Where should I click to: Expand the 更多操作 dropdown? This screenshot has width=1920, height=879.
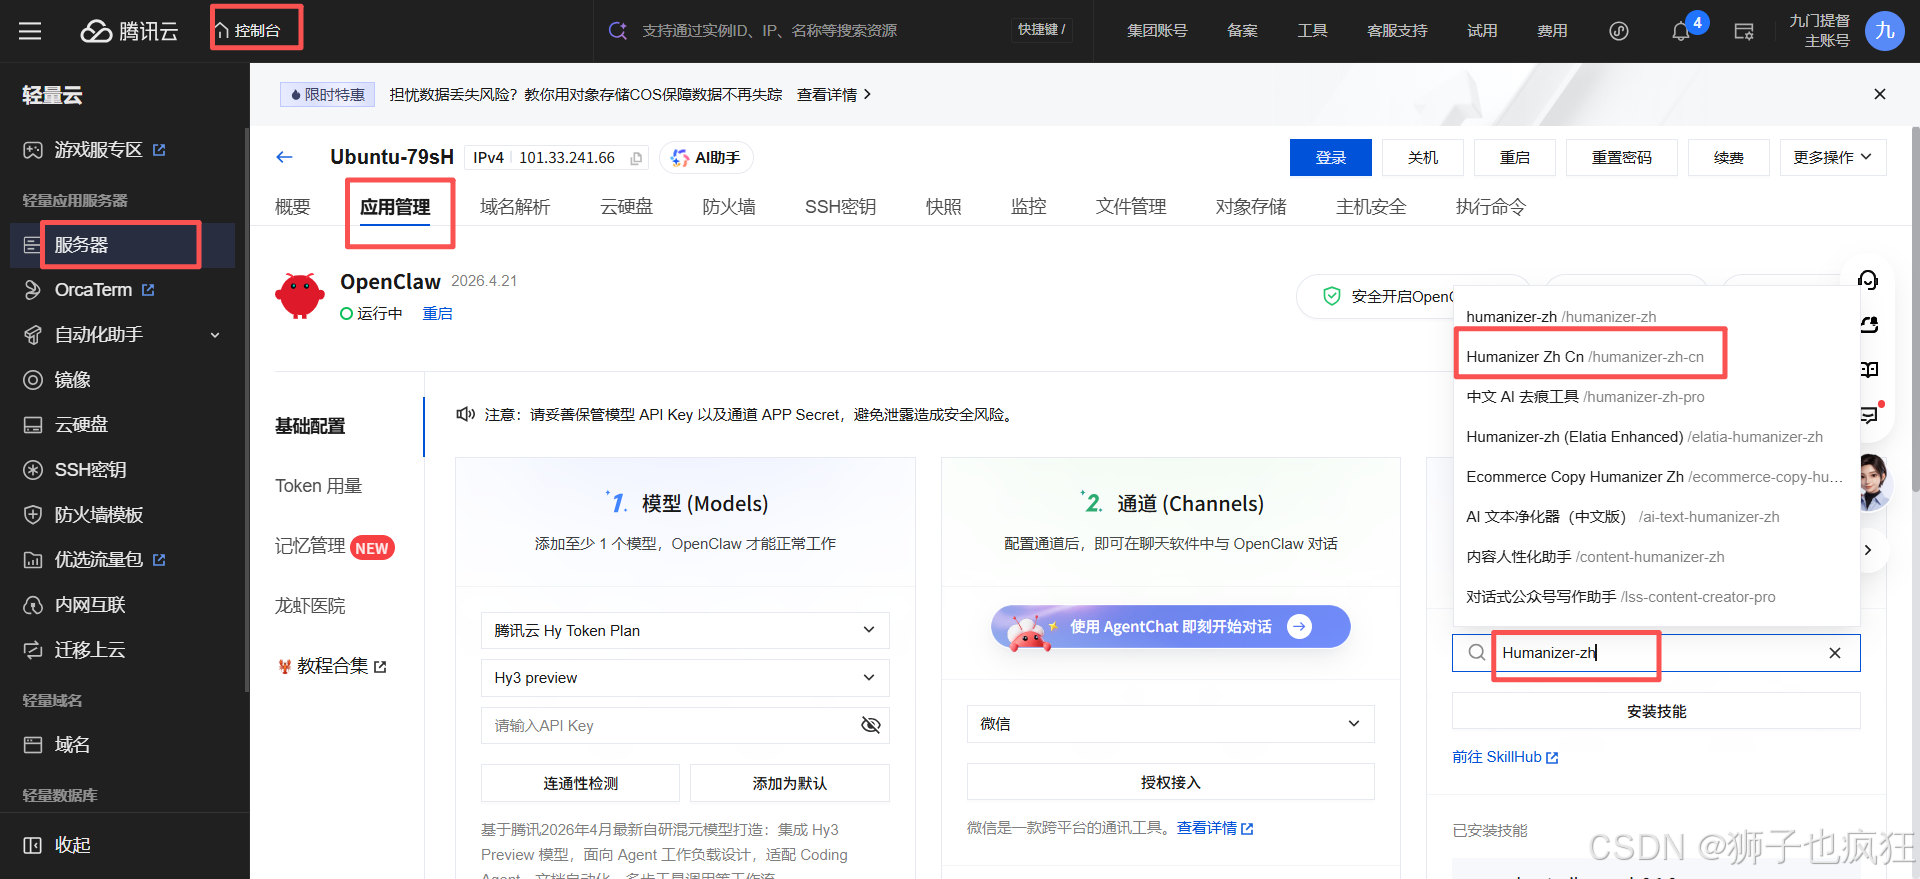tap(1832, 157)
